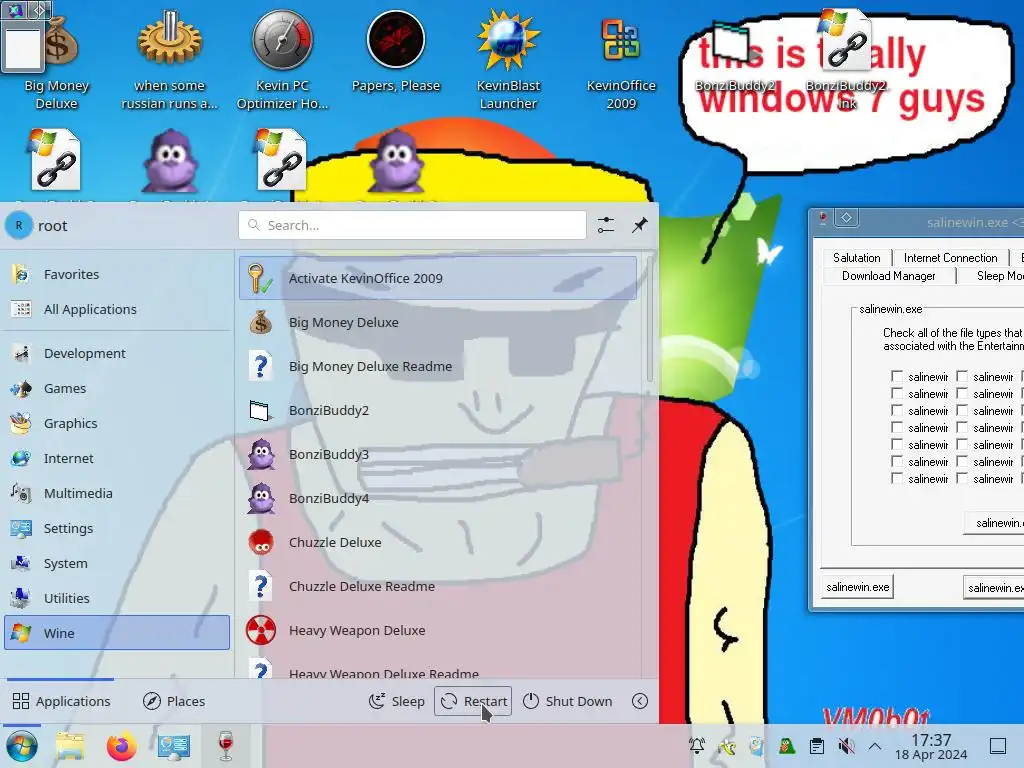
Task: Unmute the audio volume tray icon
Action: pos(846,746)
